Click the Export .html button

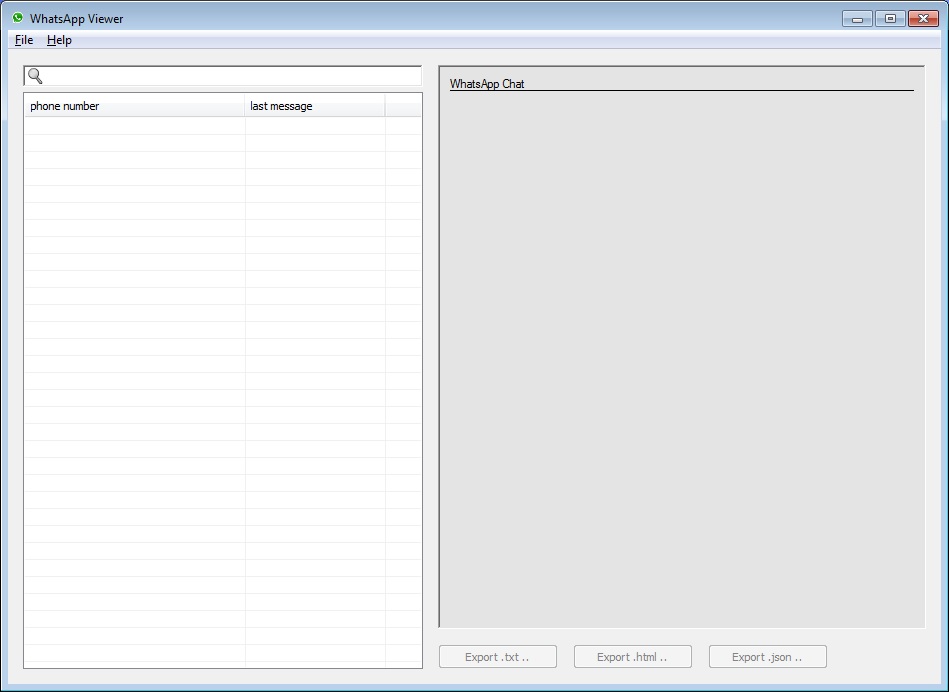(x=632, y=657)
